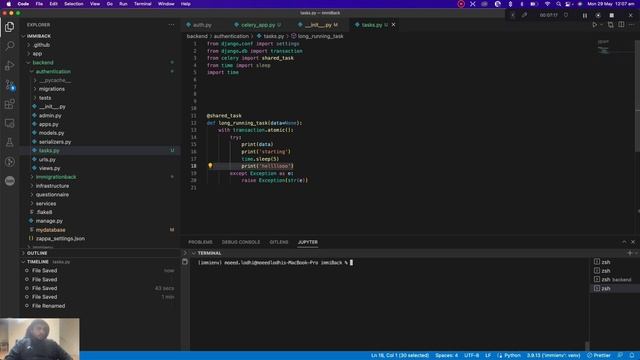
Task: Maximize the bottom panel size
Action: (624, 242)
